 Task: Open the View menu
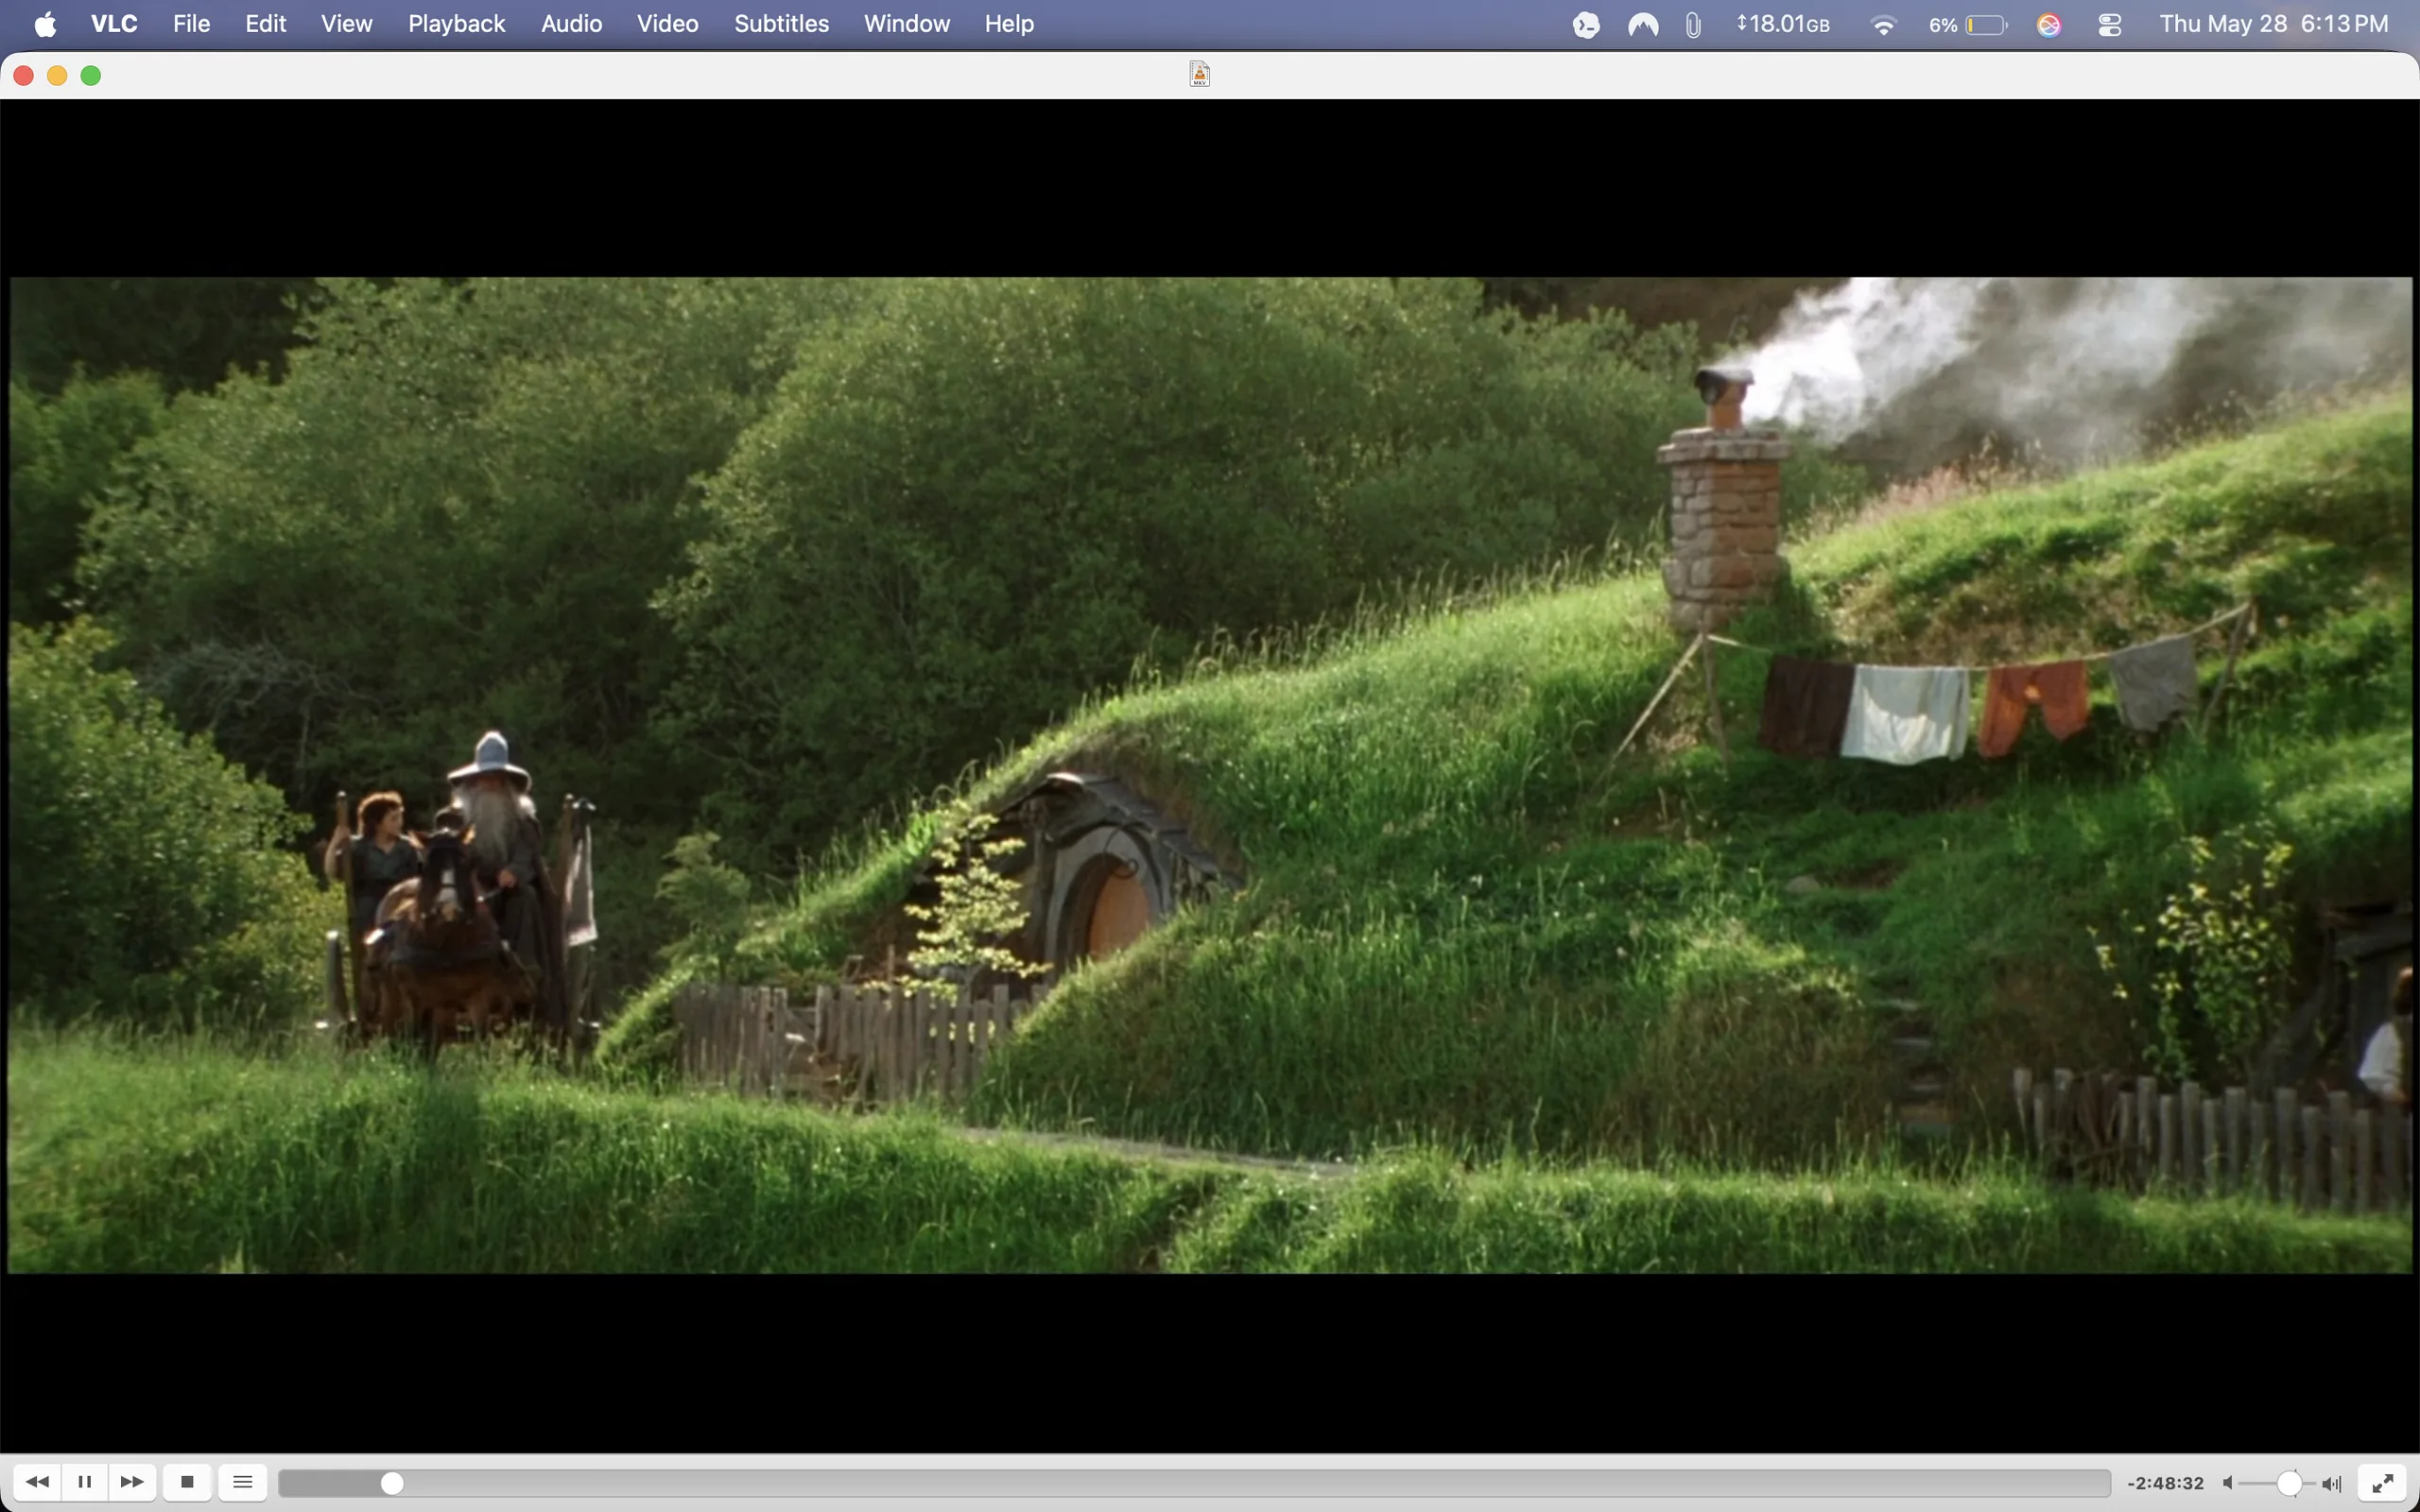346,24
